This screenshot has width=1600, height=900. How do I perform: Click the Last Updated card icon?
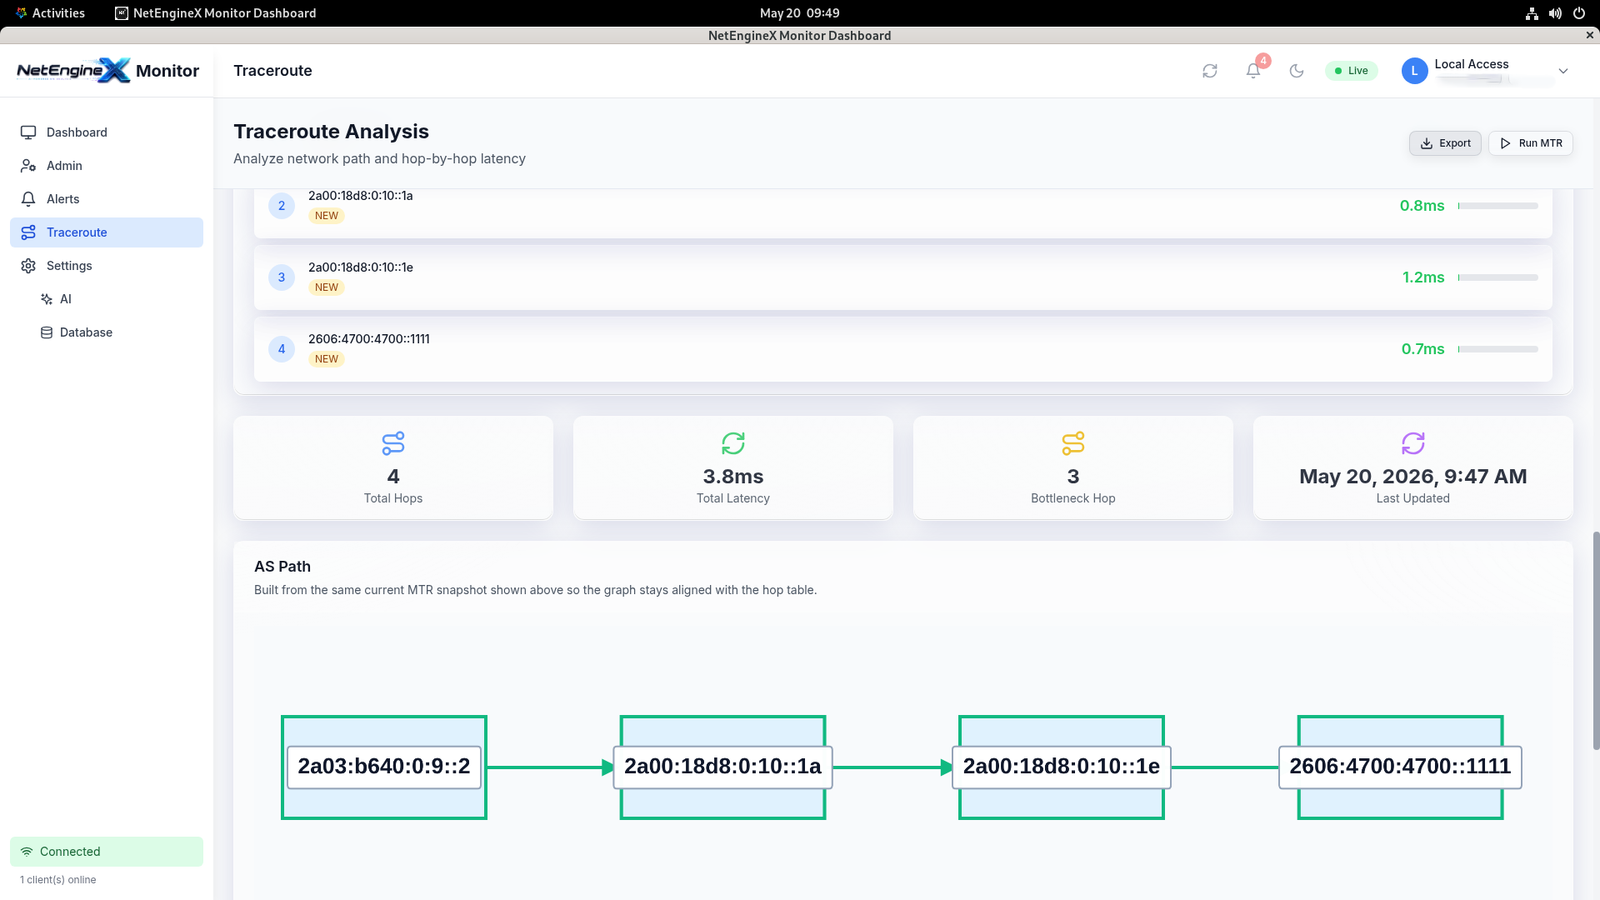(1413, 443)
